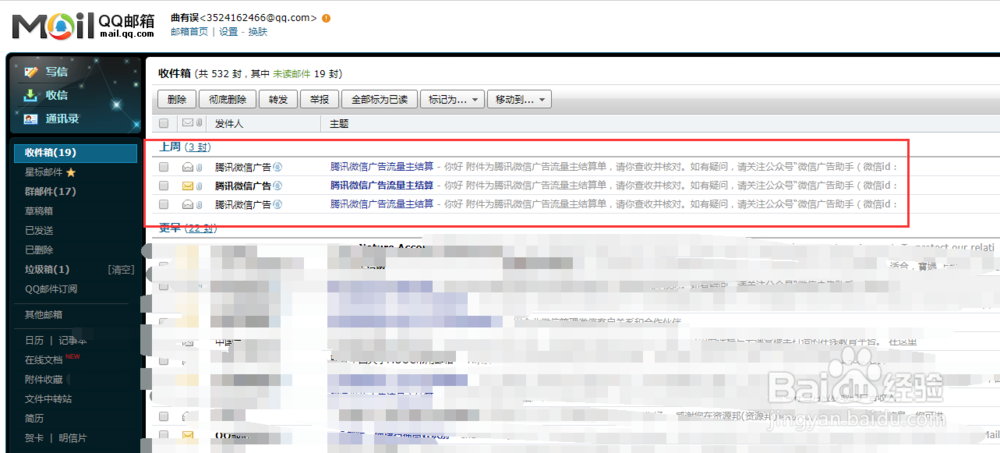The image size is (1000, 453).
Task: Tick the checkbox of the unread 腾讯微信广告 mail
Action: pos(164,186)
